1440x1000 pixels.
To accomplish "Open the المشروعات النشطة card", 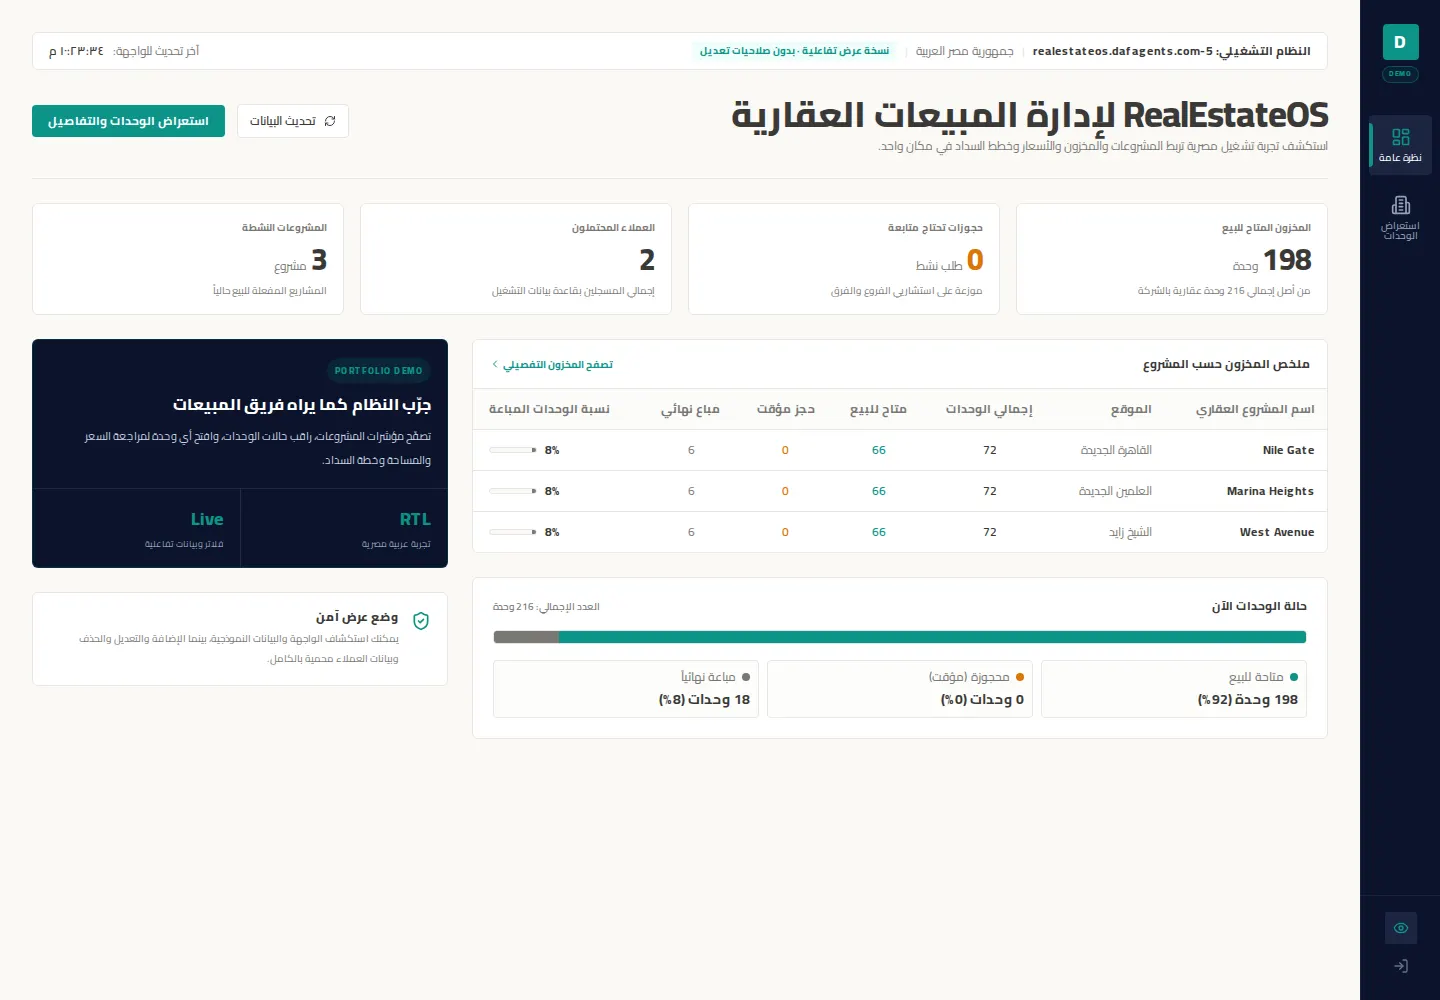I will click(x=188, y=259).
